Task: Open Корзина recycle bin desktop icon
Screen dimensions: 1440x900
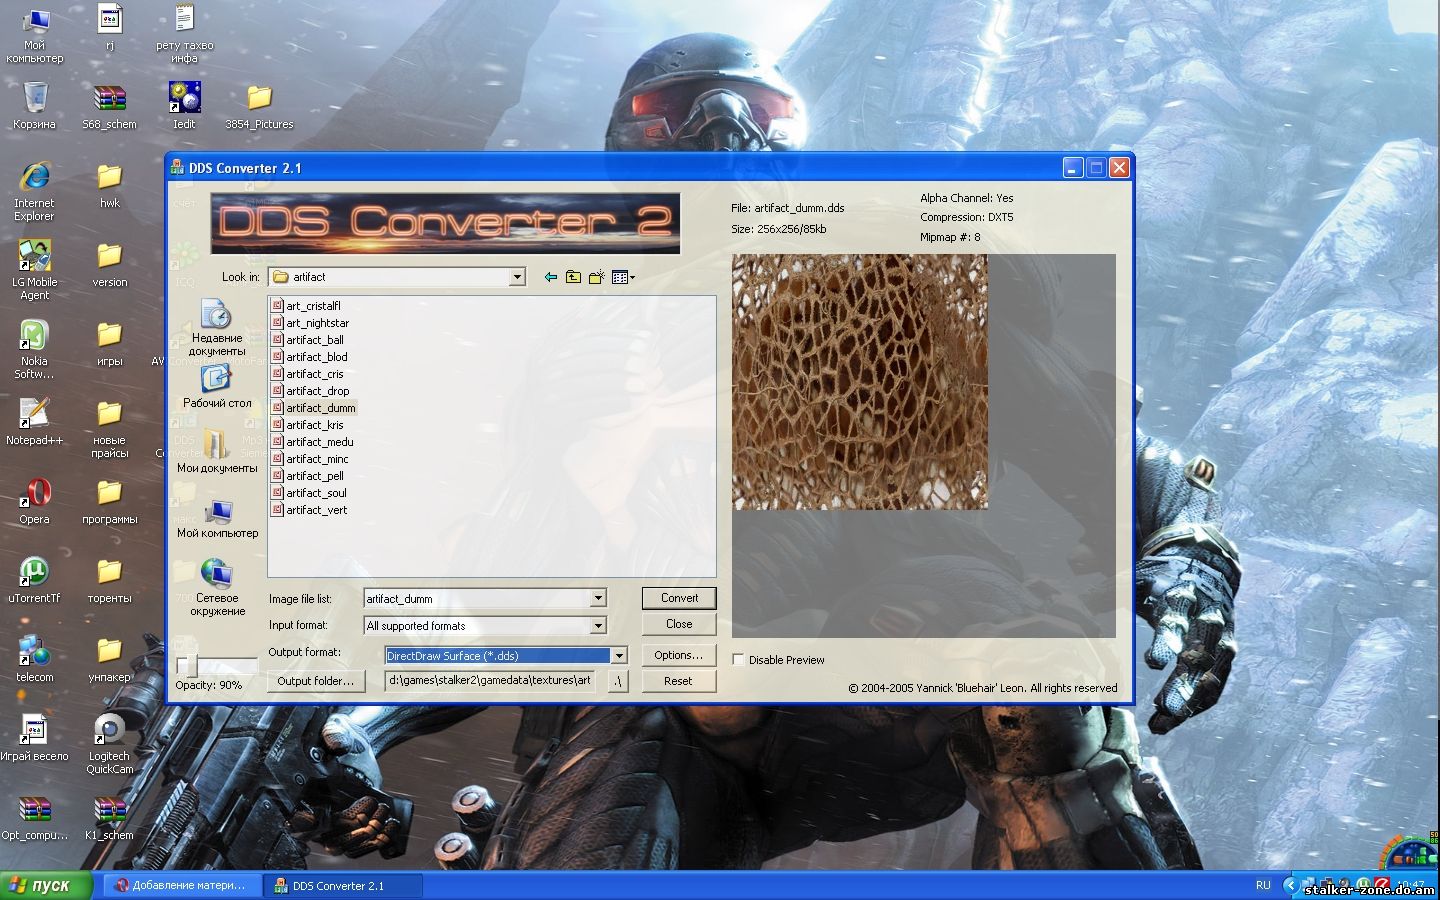Action: coord(35,106)
